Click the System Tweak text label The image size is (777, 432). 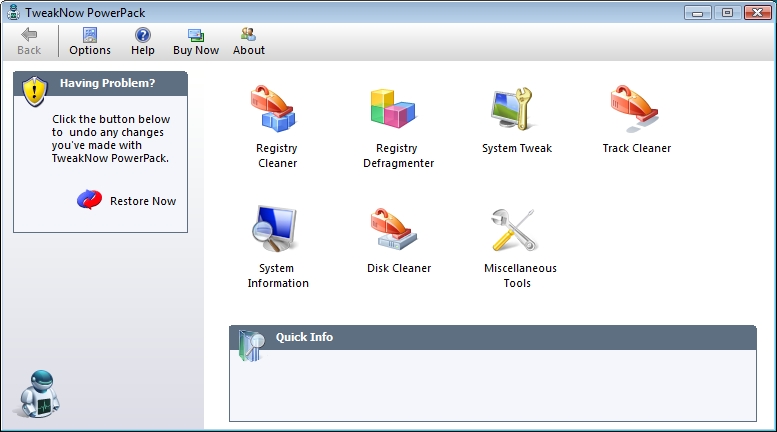(517, 148)
